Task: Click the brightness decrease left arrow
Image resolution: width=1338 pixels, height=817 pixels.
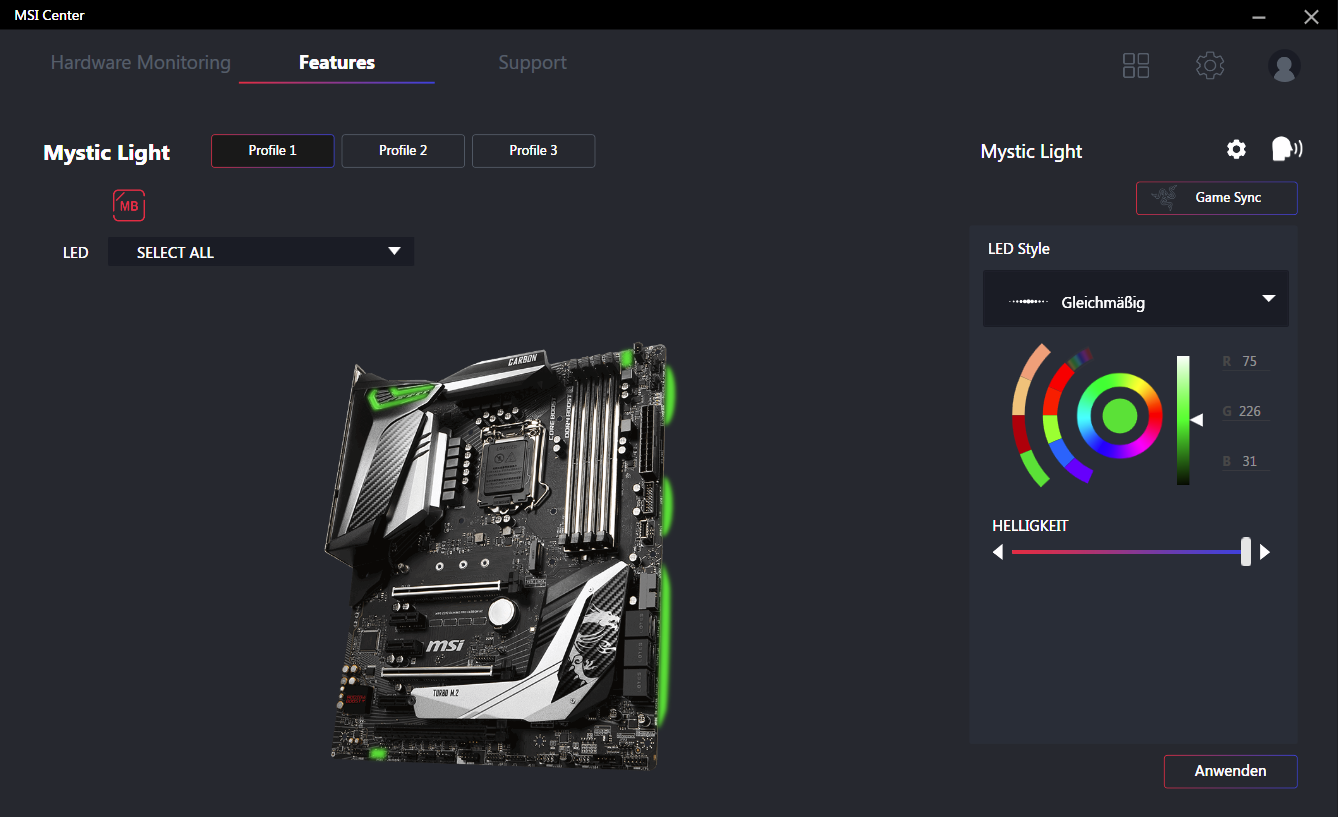Action: [x=997, y=552]
